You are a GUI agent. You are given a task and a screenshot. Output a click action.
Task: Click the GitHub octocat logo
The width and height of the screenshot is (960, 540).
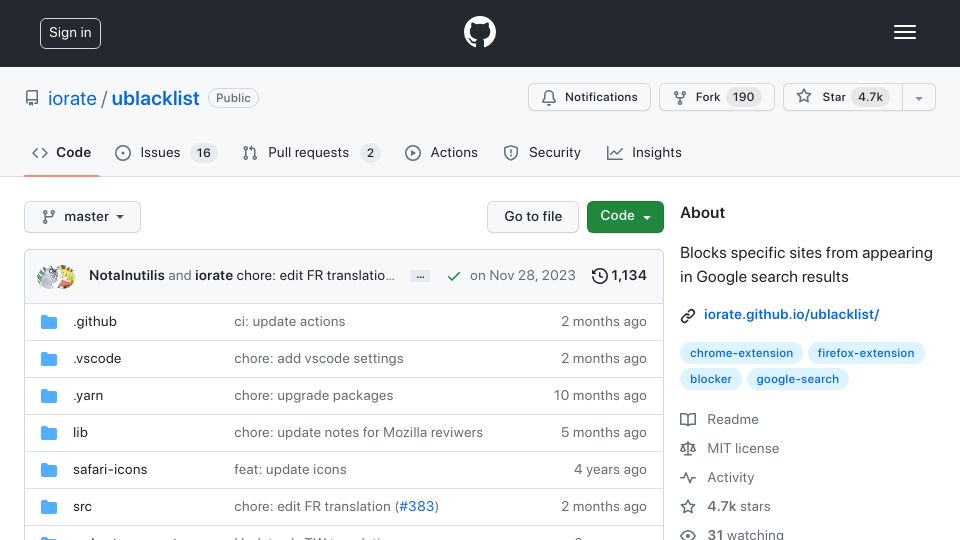pos(479,32)
